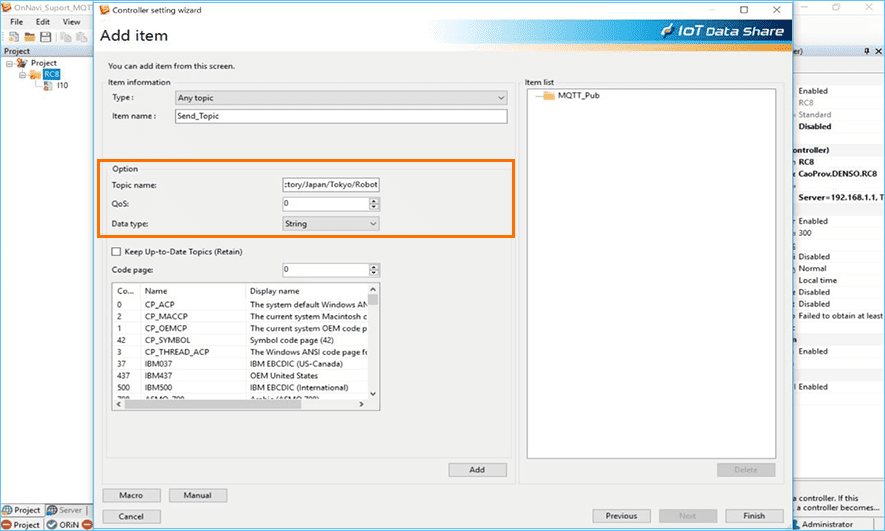This screenshot has width=885, height=531.
Task: Click the code page list horizontal scrollbar
Action: 213,404
